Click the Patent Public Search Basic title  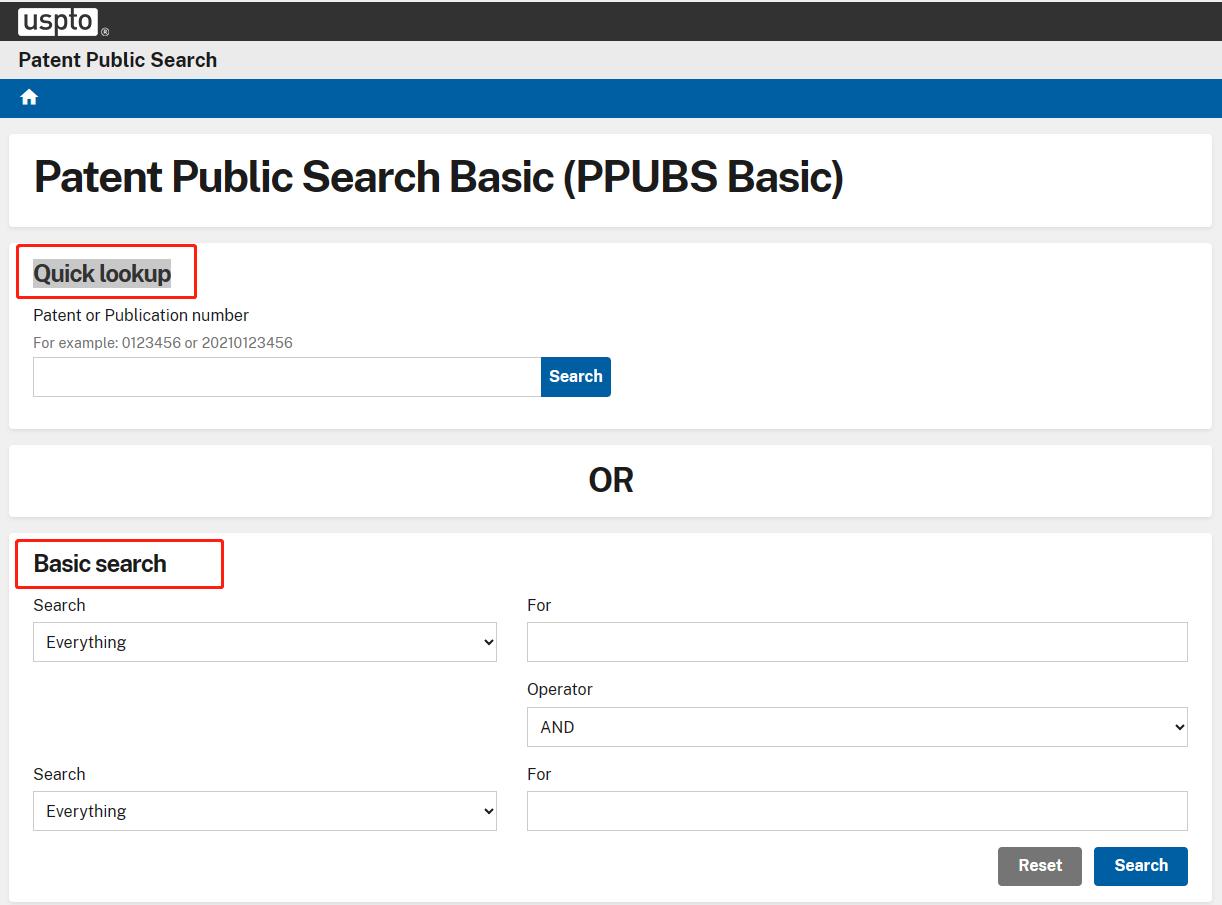(x=439, y=177)
